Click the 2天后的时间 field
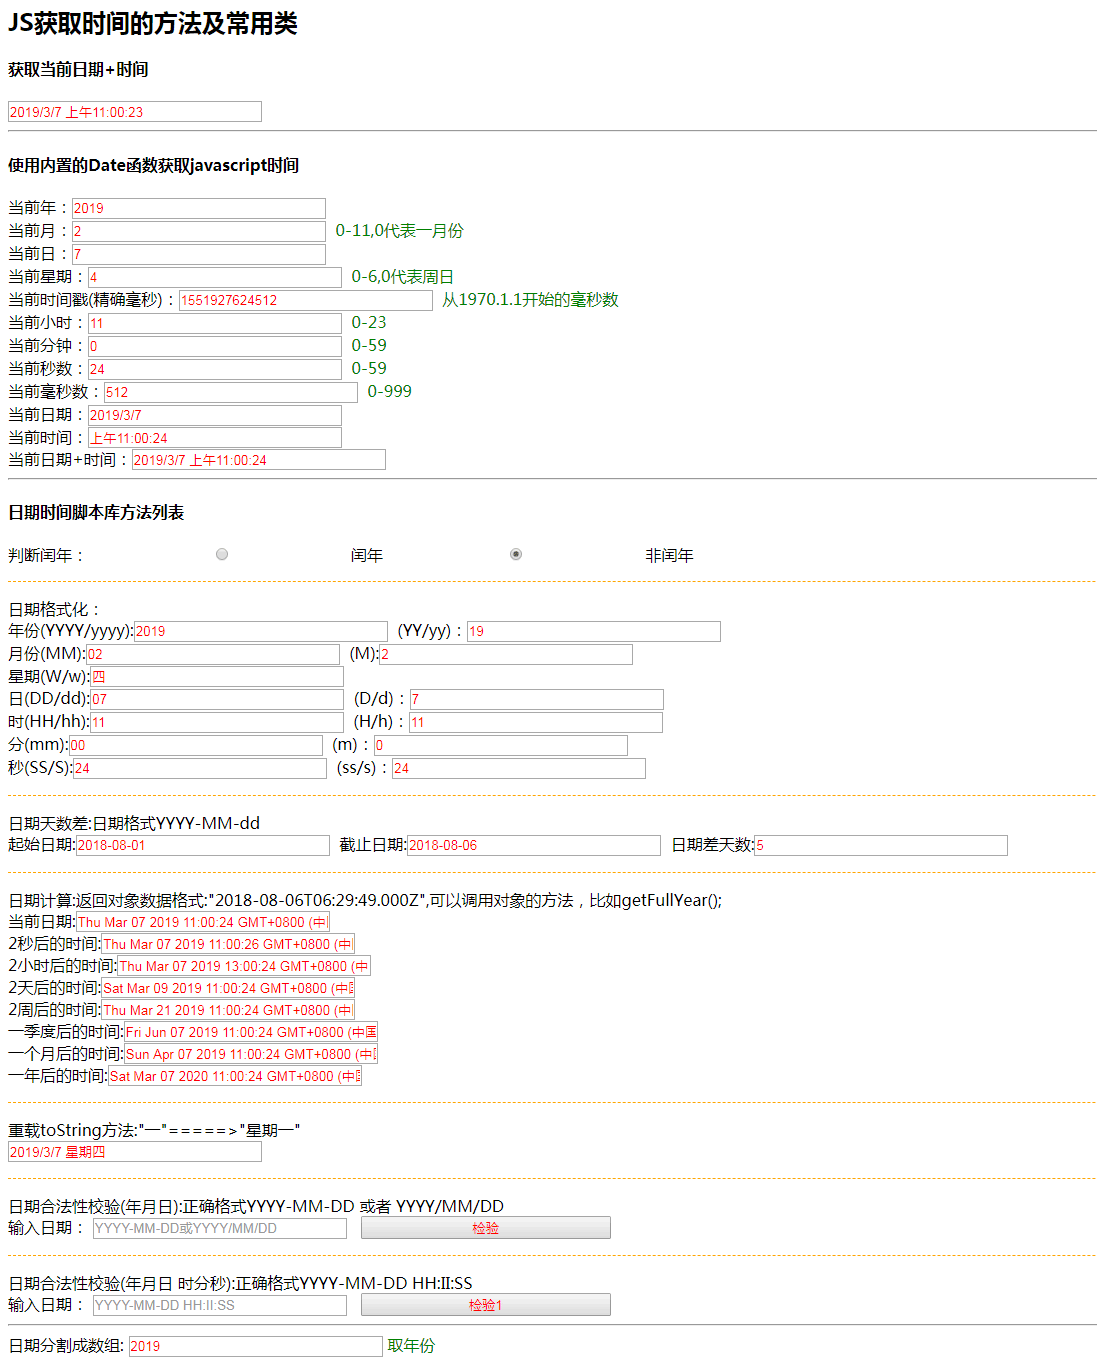 (x=228, y=988)
